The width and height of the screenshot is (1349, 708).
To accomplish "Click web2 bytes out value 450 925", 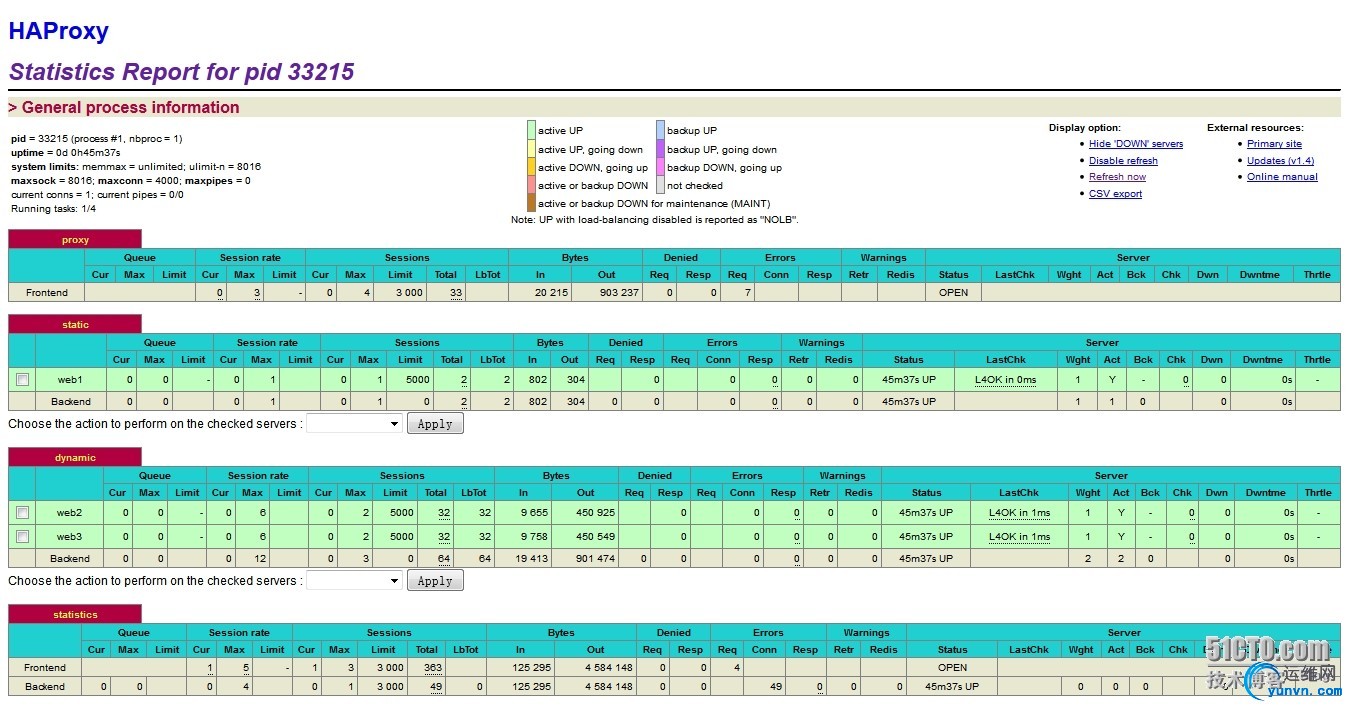I will pyautogui.click(x=595, y=513).
